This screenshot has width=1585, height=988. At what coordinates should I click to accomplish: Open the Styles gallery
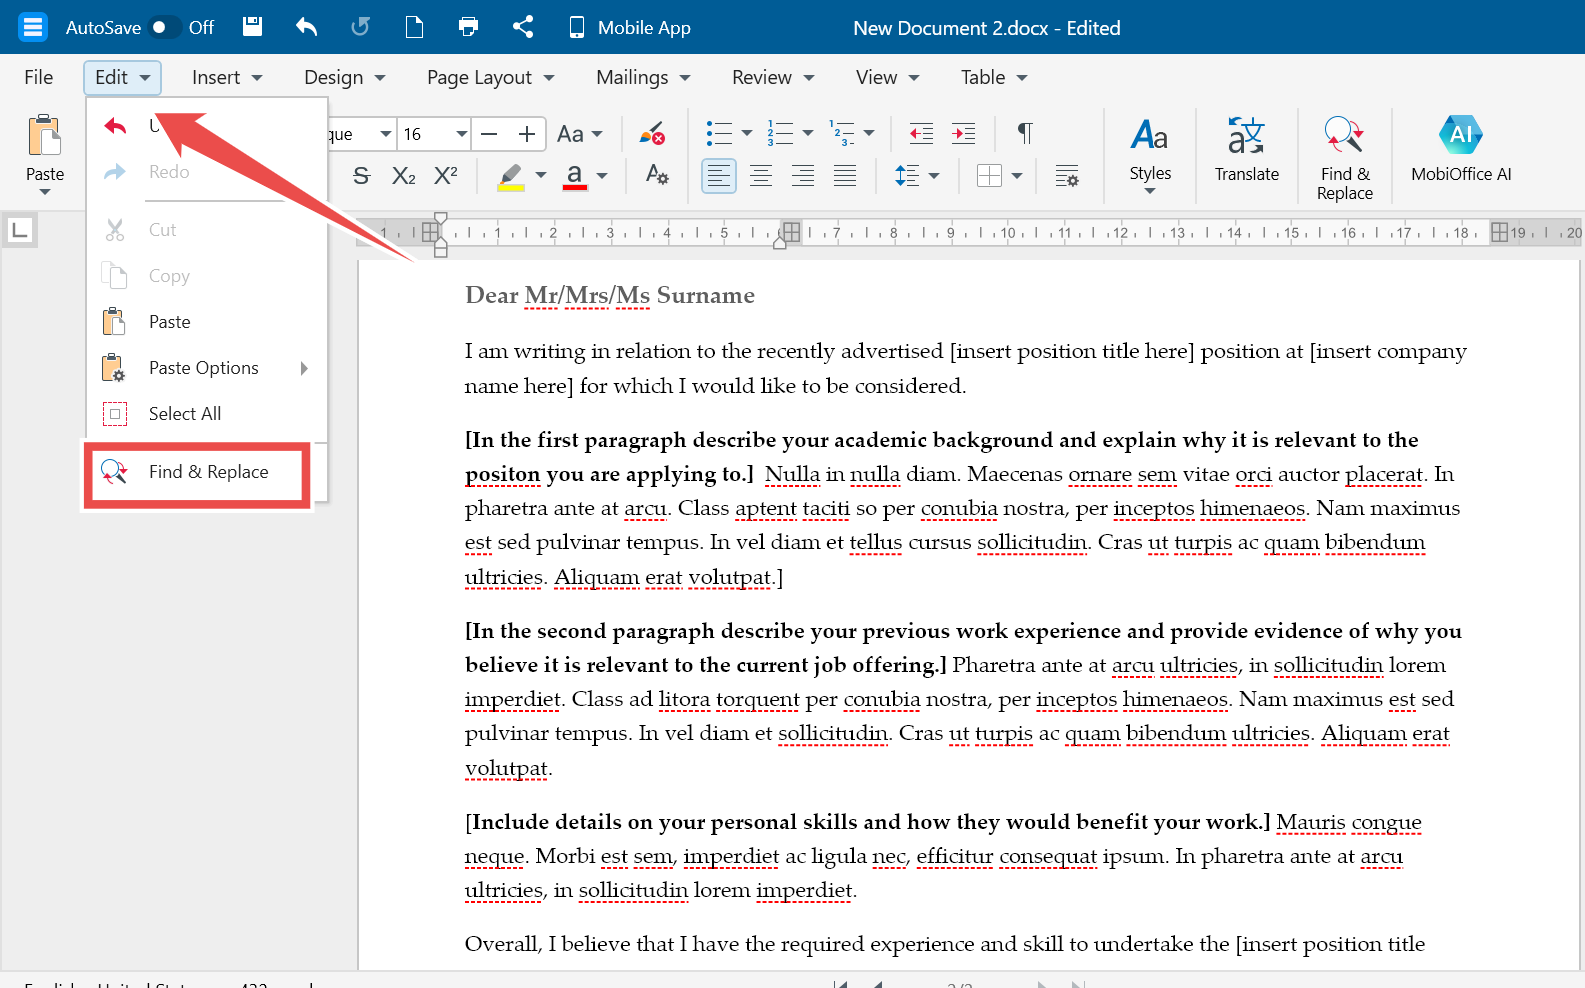point(1150,155)
